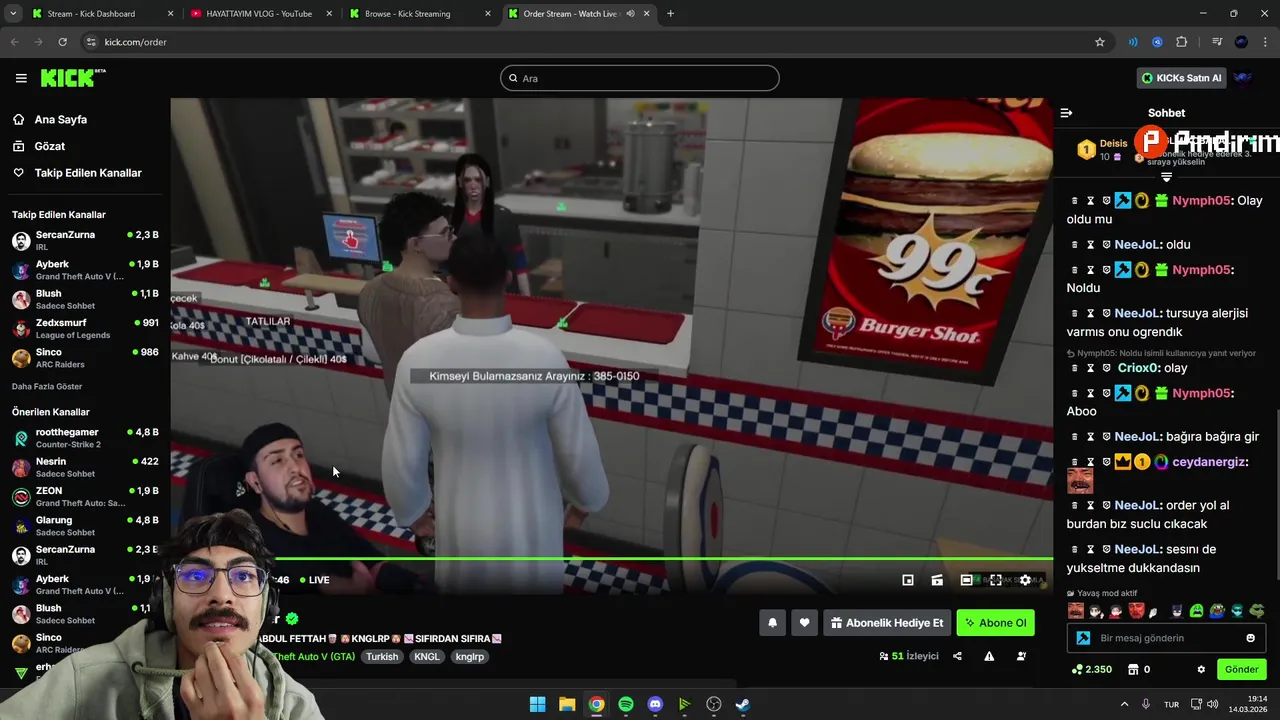Screen dimensions: 1280x720
Task: Open the shop icon showing 0
Action: tap(1138, 670)
